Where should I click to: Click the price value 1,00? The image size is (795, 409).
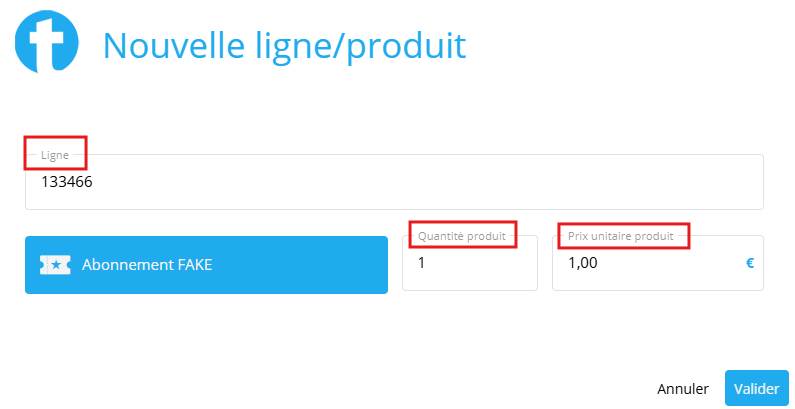pos(583,264)
